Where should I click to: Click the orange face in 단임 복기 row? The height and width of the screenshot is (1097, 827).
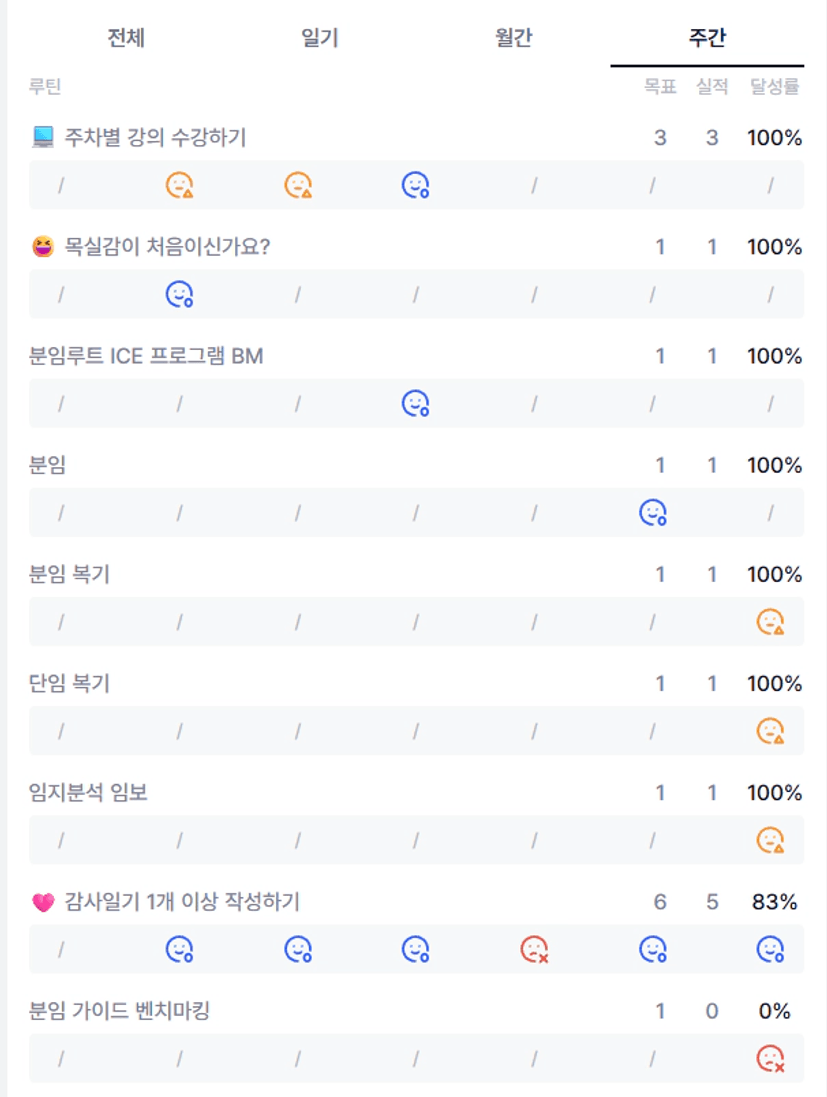coord(770,731)
